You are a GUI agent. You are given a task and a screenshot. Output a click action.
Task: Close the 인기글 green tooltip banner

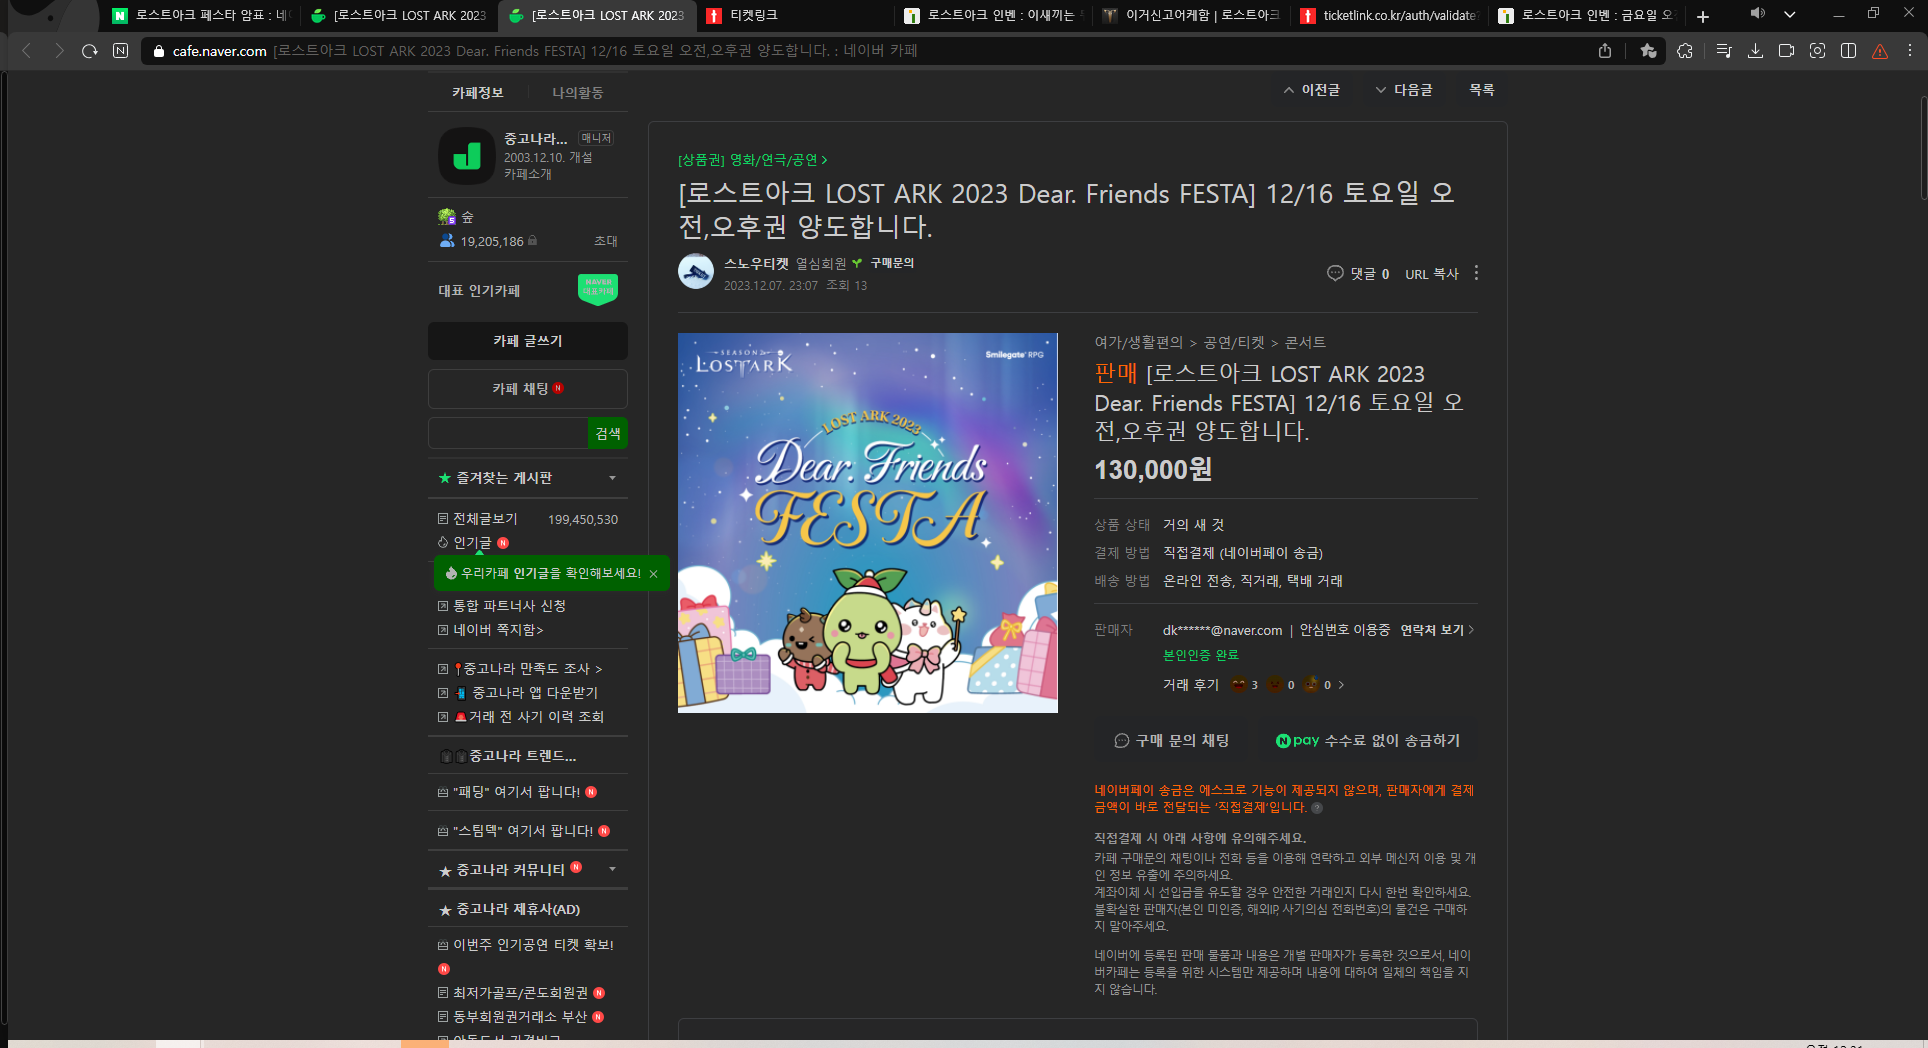pos(653,574)
